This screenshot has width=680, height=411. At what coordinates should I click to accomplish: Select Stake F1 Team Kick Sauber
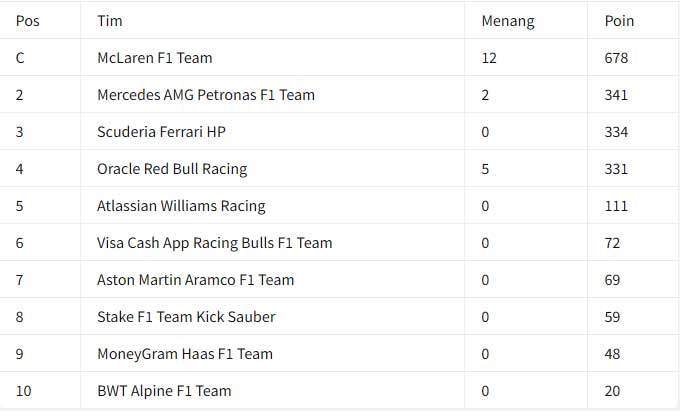[x=186, y=317]
